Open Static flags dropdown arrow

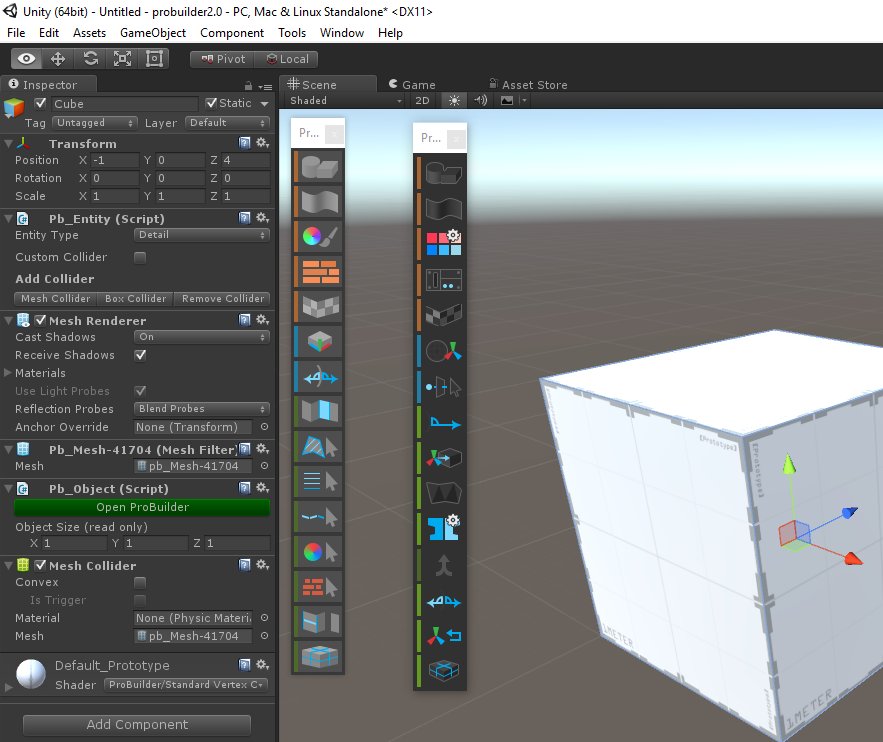(265, 104)
